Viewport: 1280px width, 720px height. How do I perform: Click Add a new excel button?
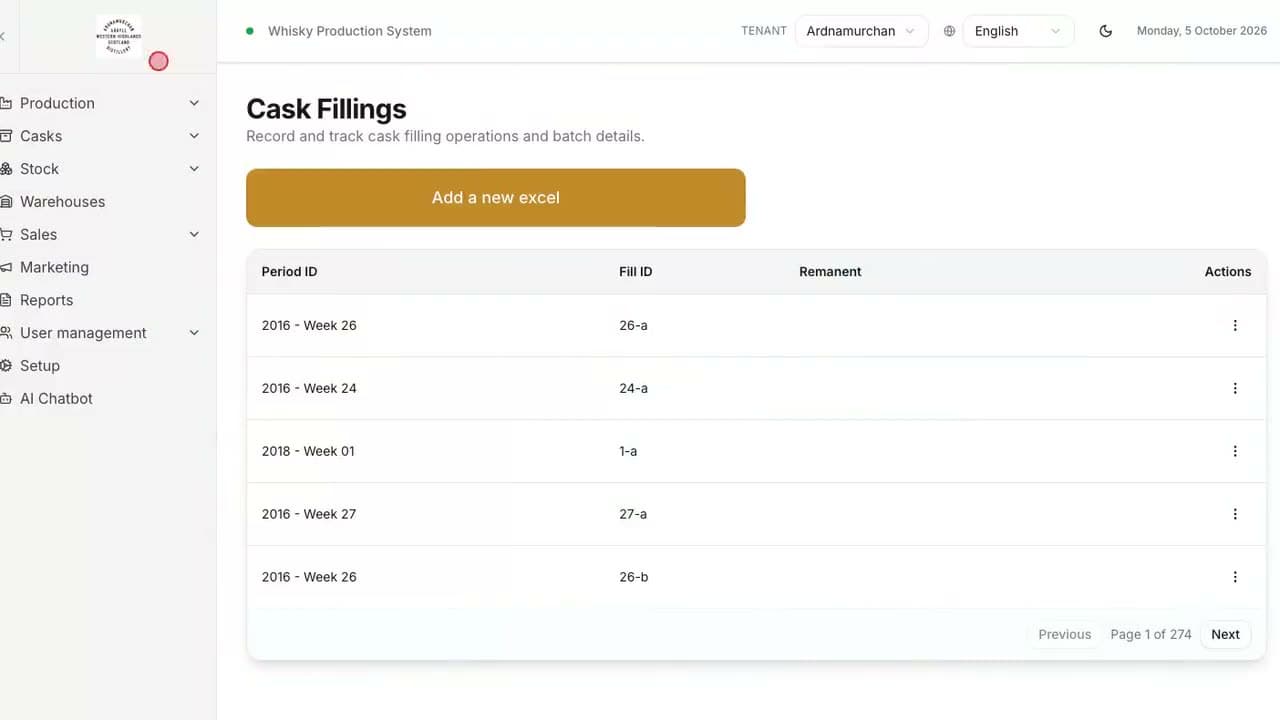point(496,198)
